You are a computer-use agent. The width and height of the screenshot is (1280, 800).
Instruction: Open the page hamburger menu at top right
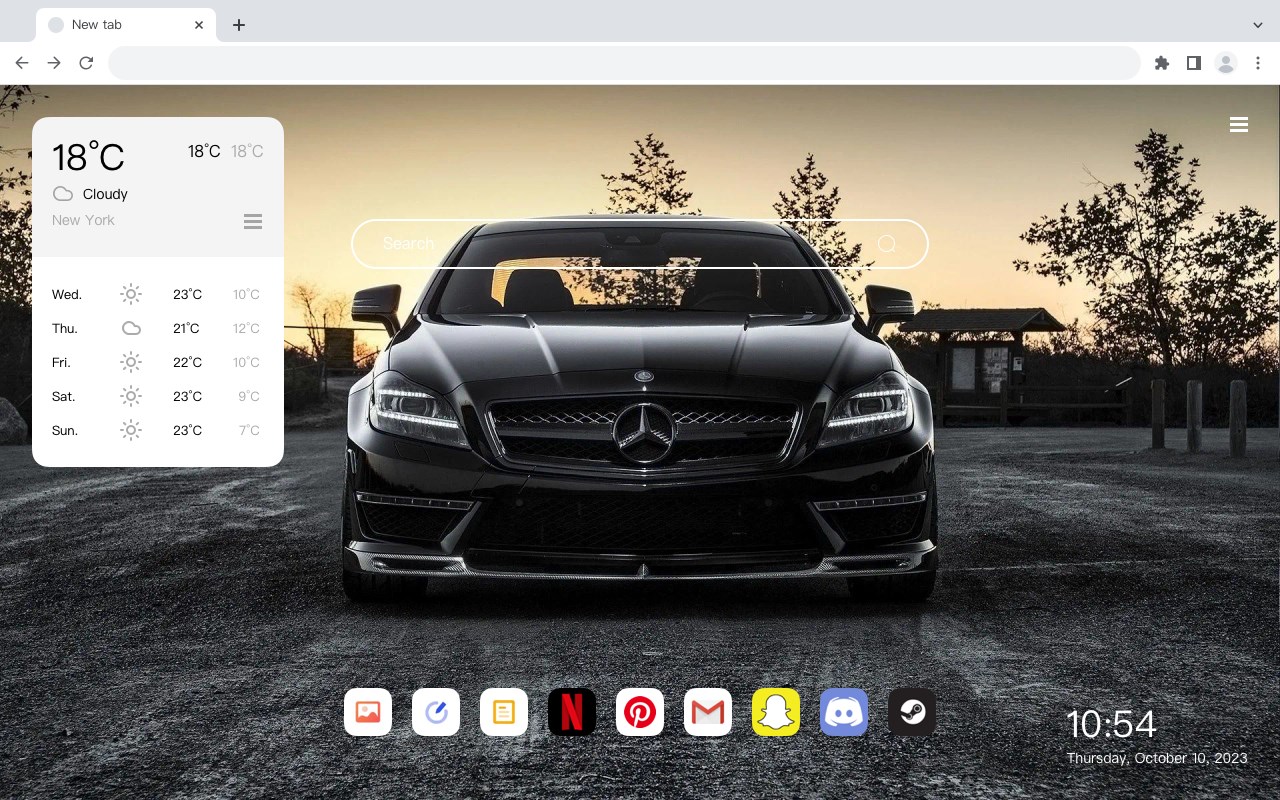tap(1239, 124)
